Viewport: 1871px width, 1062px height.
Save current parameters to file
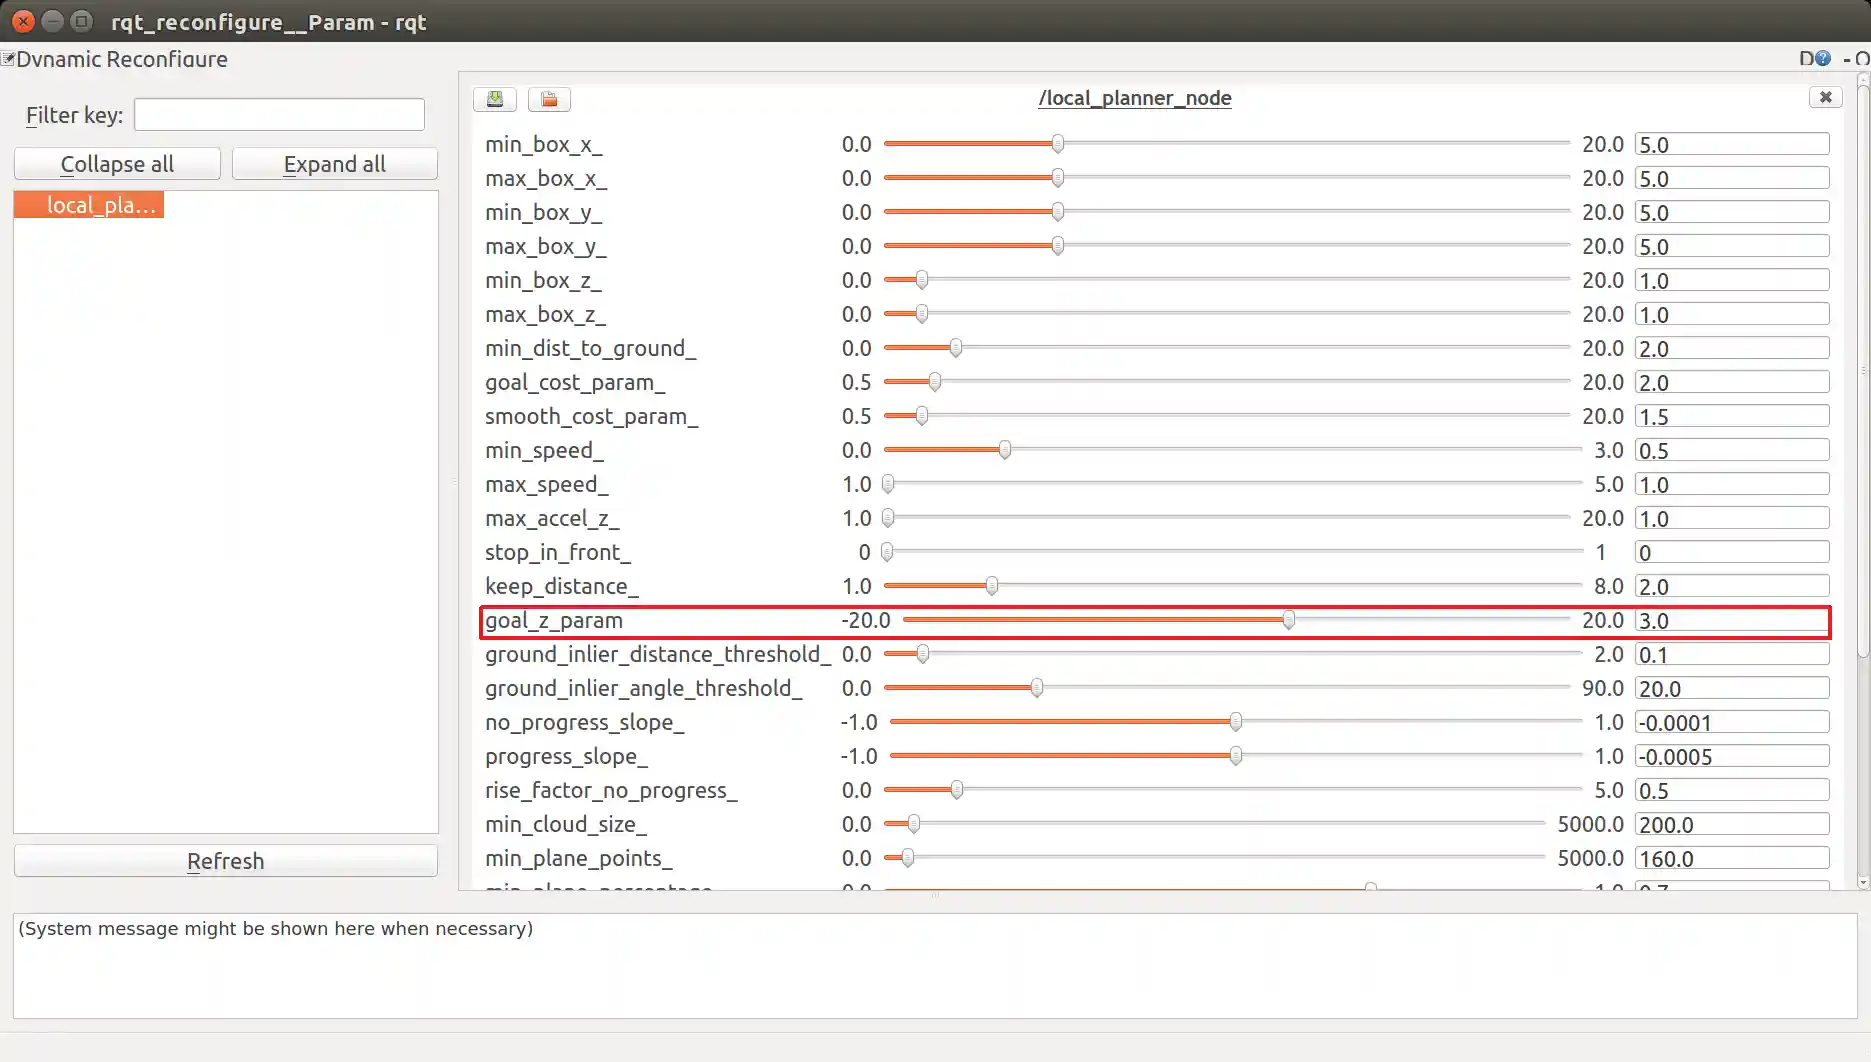point(494,99)
